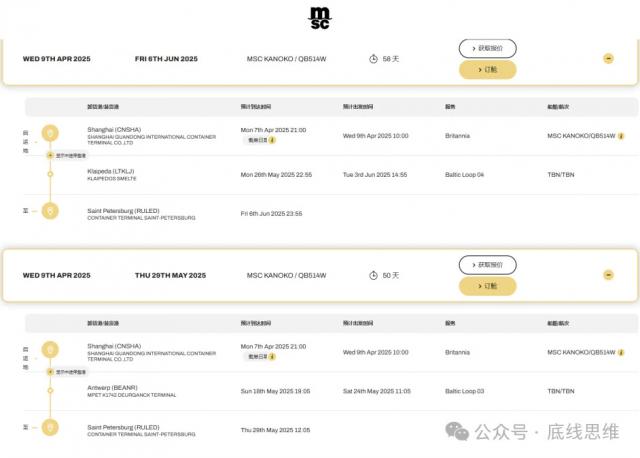640x458 pixels.
Task: Click the Saint Petersburg destination marker in first route
Action: click(x=50, y=211)
